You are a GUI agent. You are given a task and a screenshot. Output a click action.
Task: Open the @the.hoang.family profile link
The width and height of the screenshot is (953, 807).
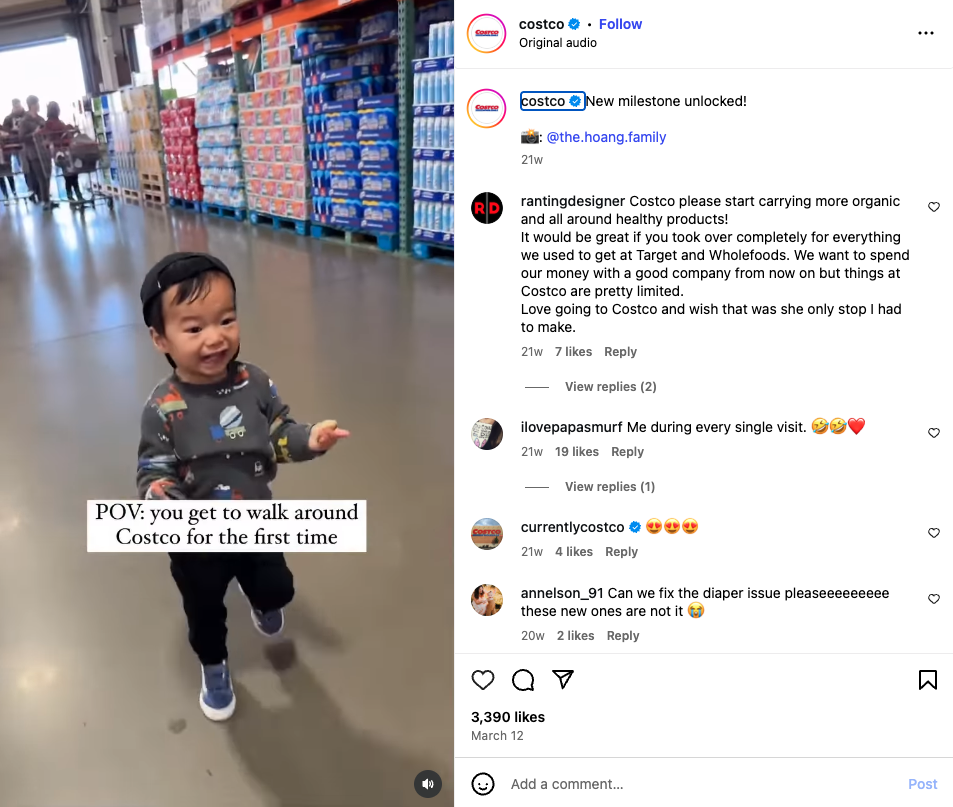606,137
